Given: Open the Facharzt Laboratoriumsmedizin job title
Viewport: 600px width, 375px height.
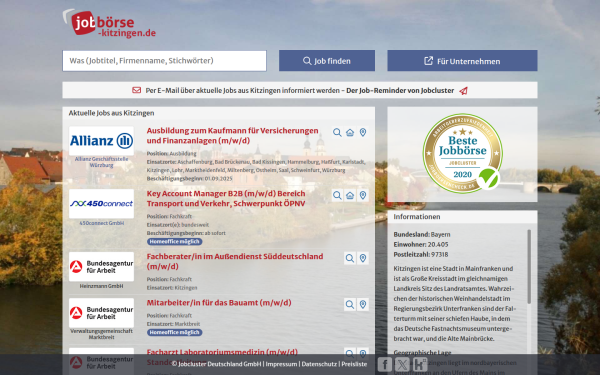Looking at the screenshot, I should (222, 352).
